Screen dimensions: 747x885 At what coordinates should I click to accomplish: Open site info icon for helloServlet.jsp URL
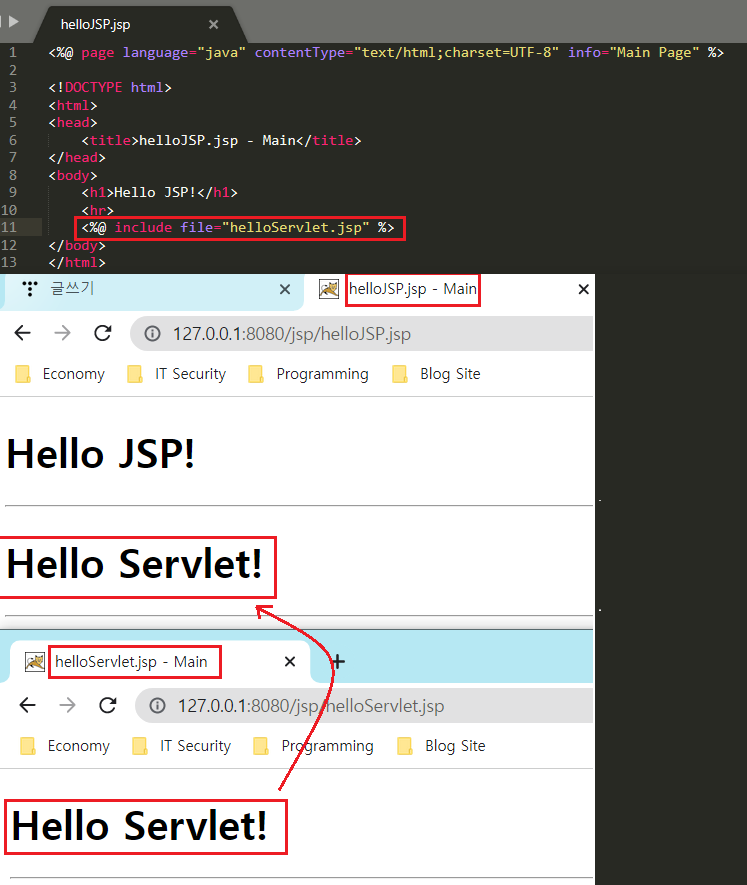157,706
